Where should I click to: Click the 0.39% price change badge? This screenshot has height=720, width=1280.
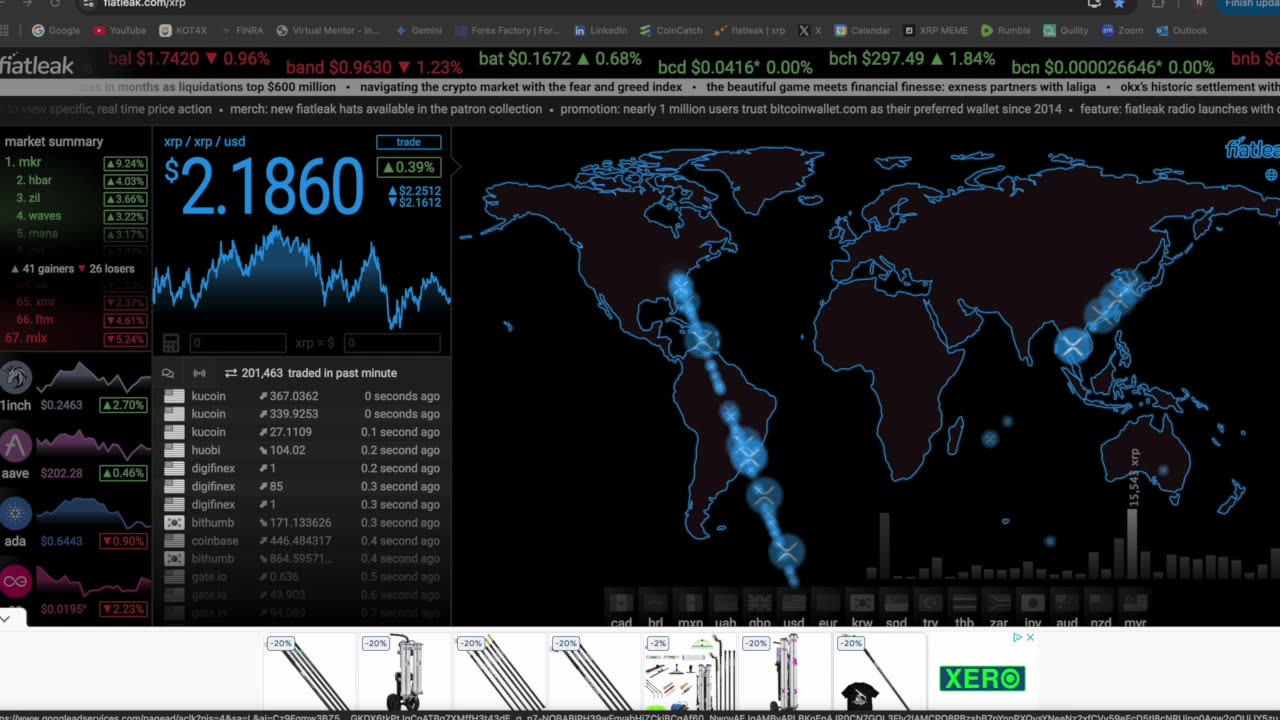pos(408,168)
